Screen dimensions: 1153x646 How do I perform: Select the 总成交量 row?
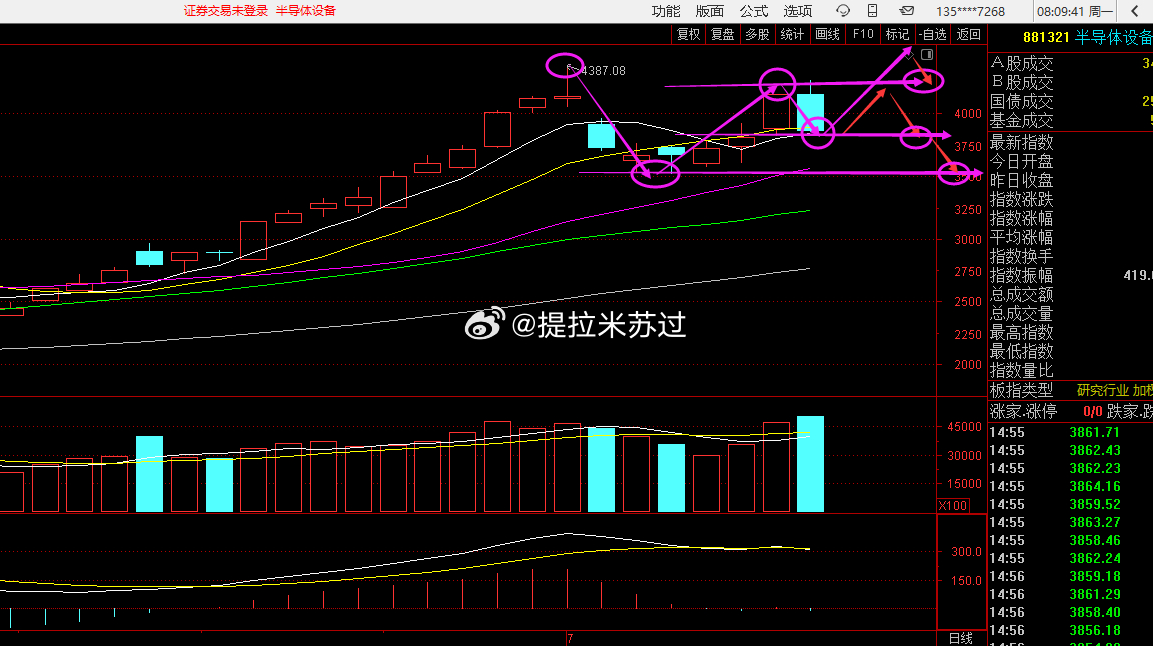tap(1070, 314)
